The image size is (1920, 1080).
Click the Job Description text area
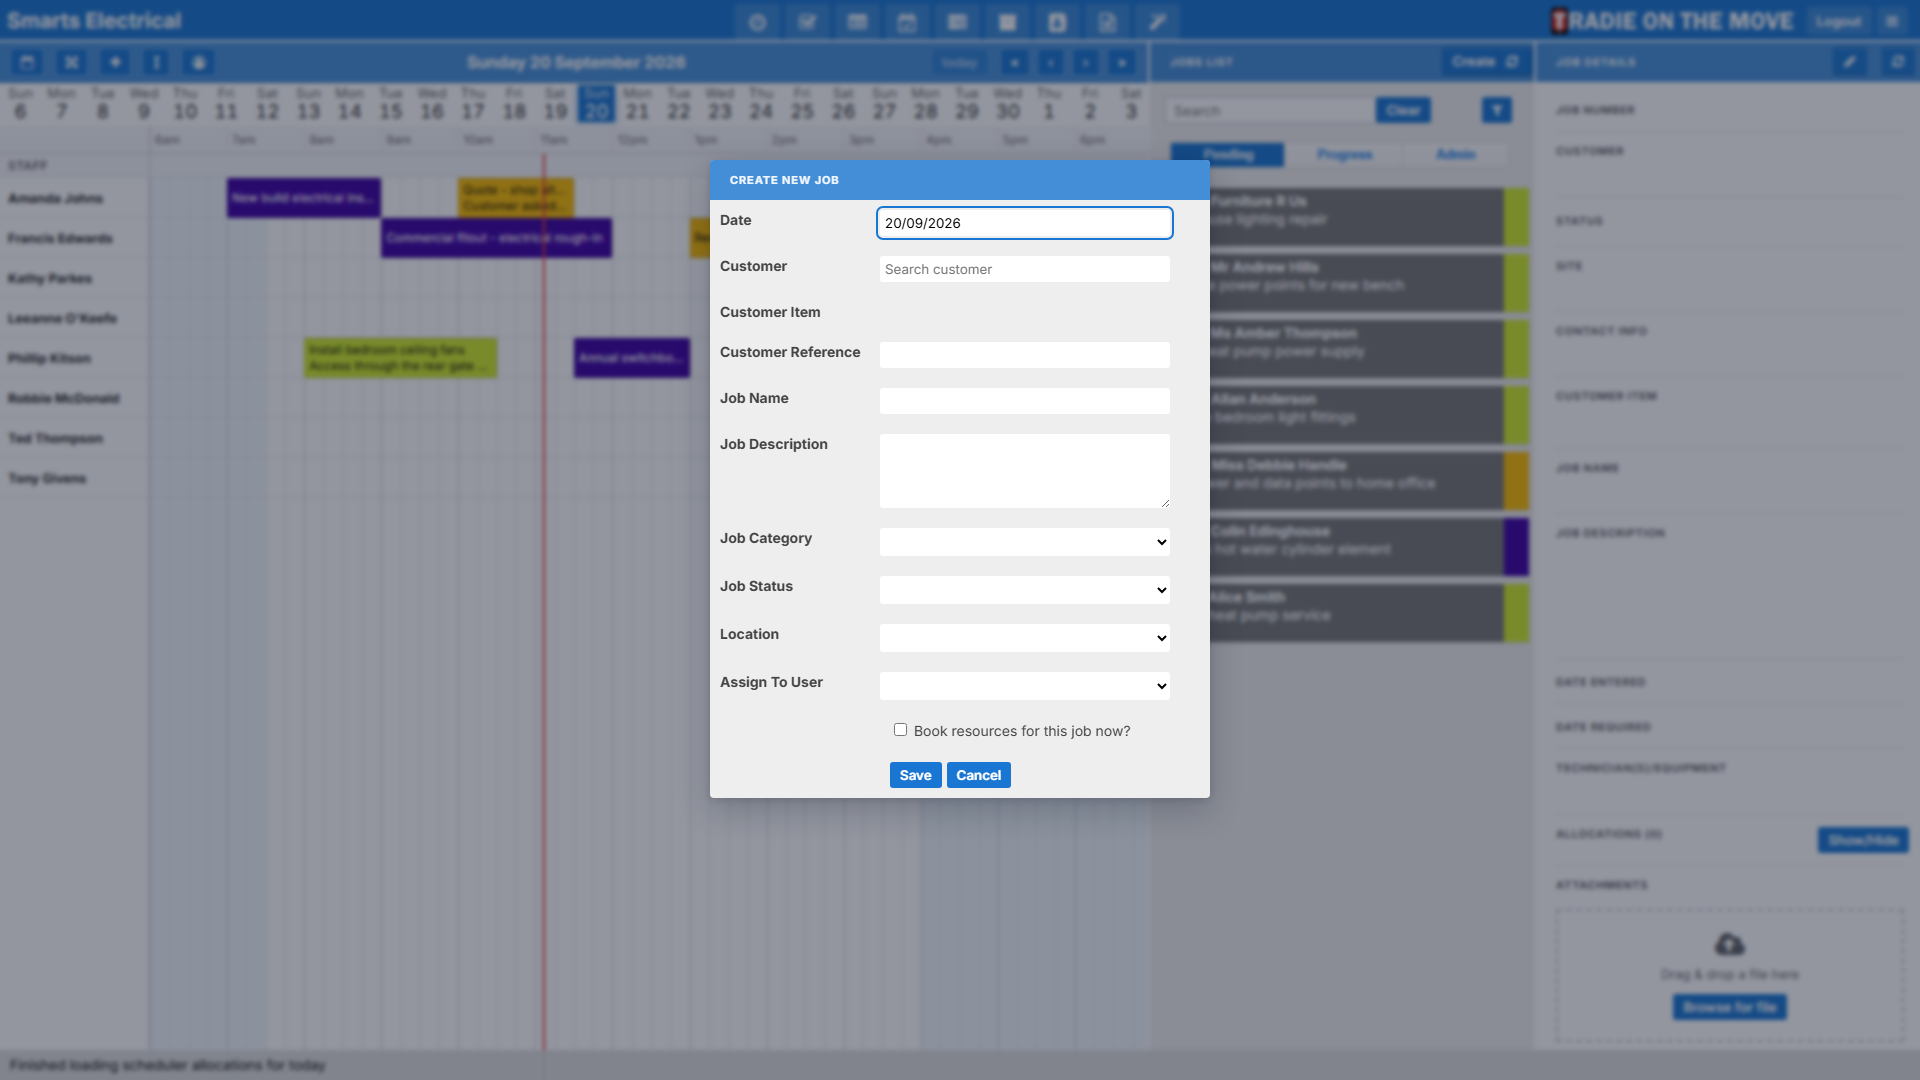(x=1024, y=471)
